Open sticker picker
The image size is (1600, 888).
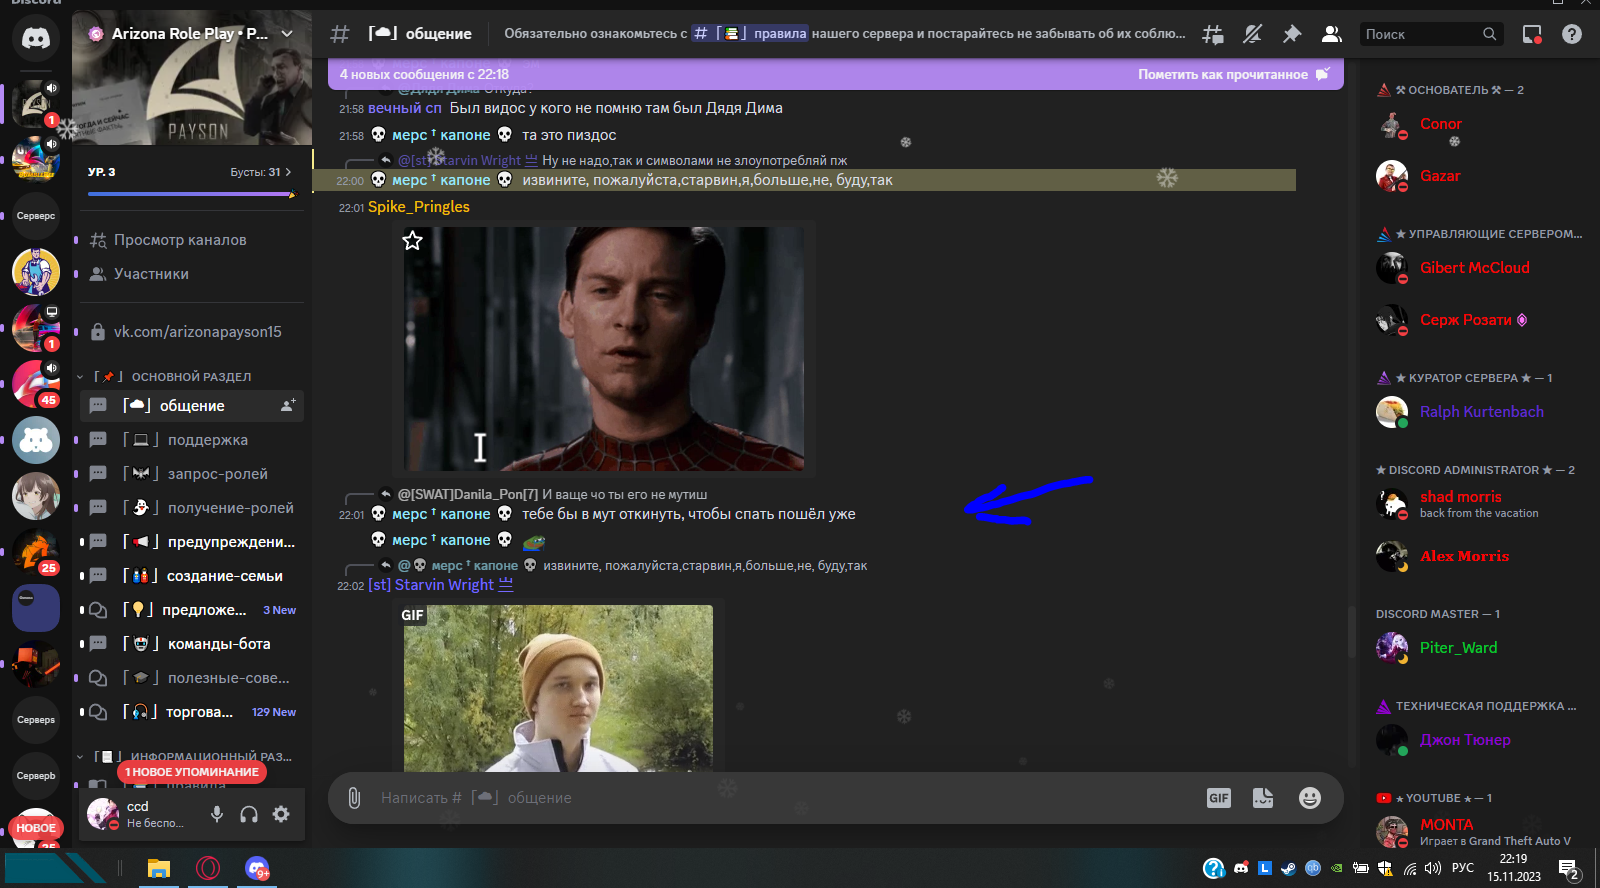[x=1263, y=798]
